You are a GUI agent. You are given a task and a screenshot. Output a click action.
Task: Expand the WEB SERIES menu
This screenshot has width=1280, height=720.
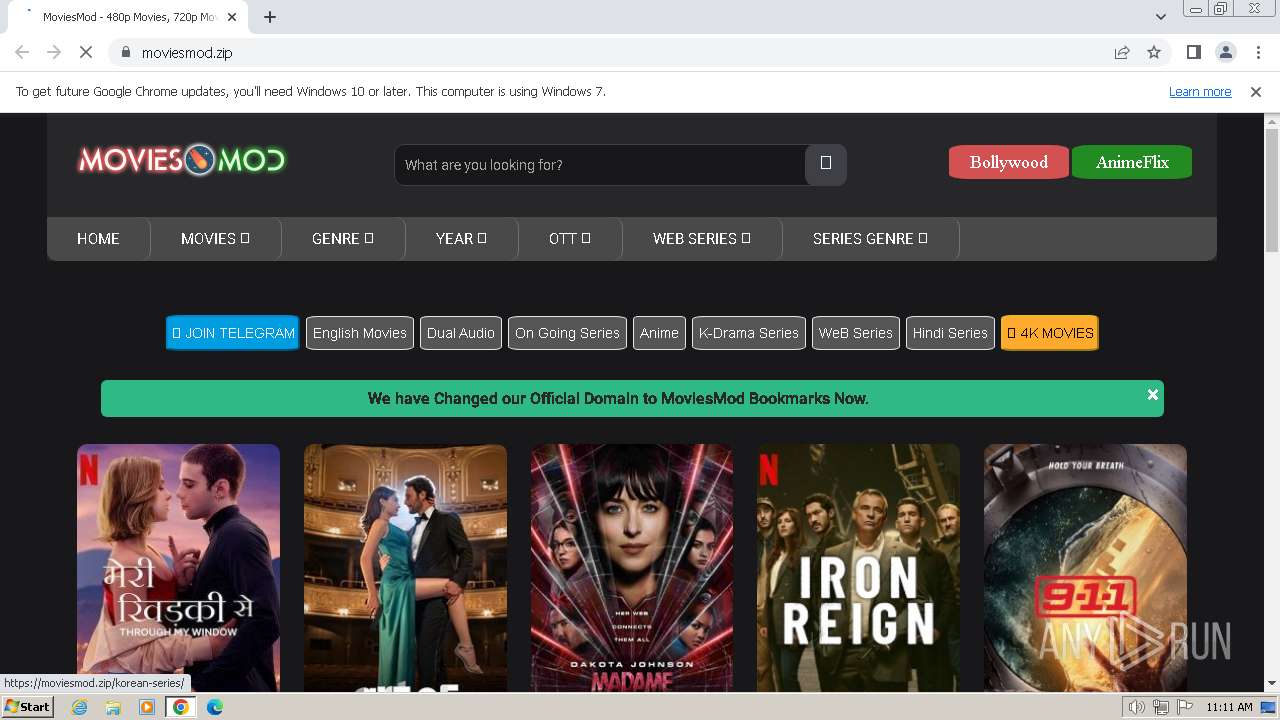point(702,238)
